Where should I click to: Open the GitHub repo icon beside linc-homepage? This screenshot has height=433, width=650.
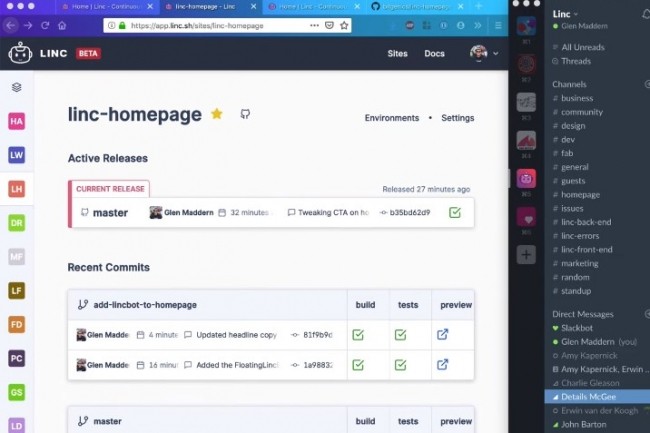(245, 114)
